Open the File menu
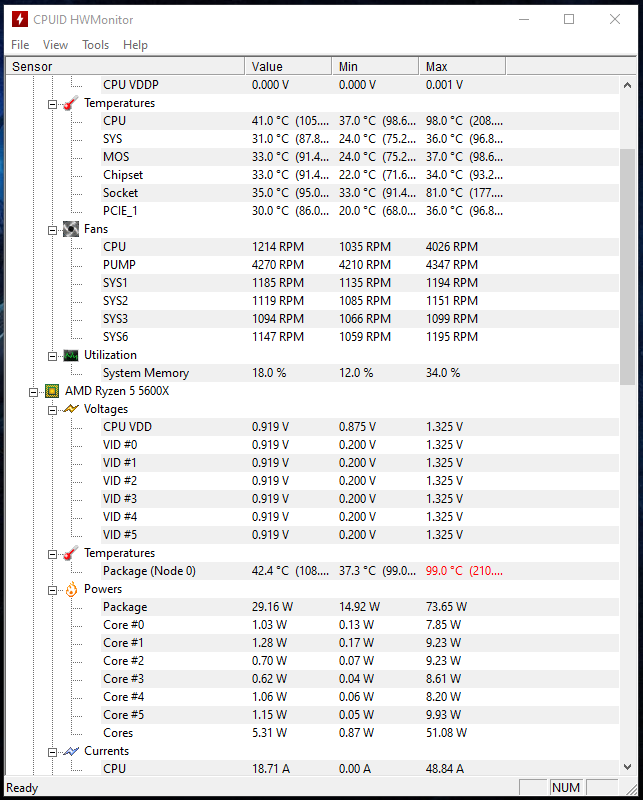Image resolution: width=643 pixels, height=800 pixels. point(19,44)
